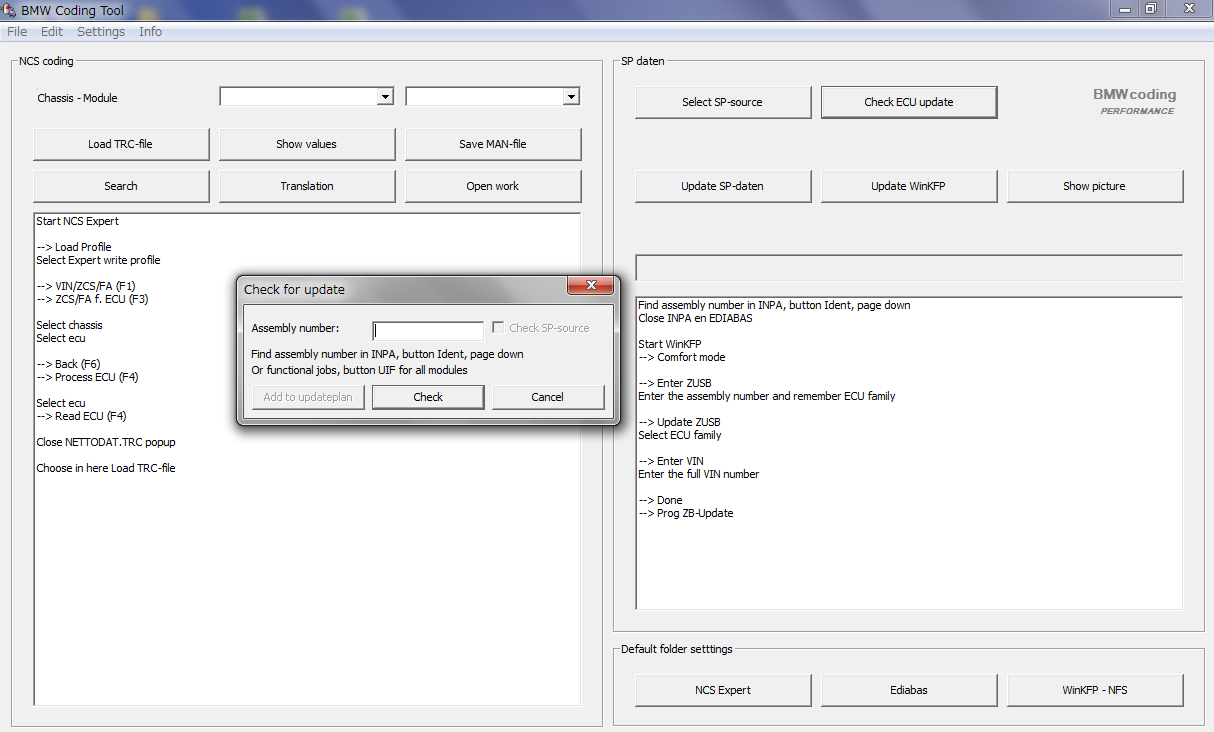1214x732 pixels.
Task: Click 'Select Expert write profile' text
Action: pos(98,260)
